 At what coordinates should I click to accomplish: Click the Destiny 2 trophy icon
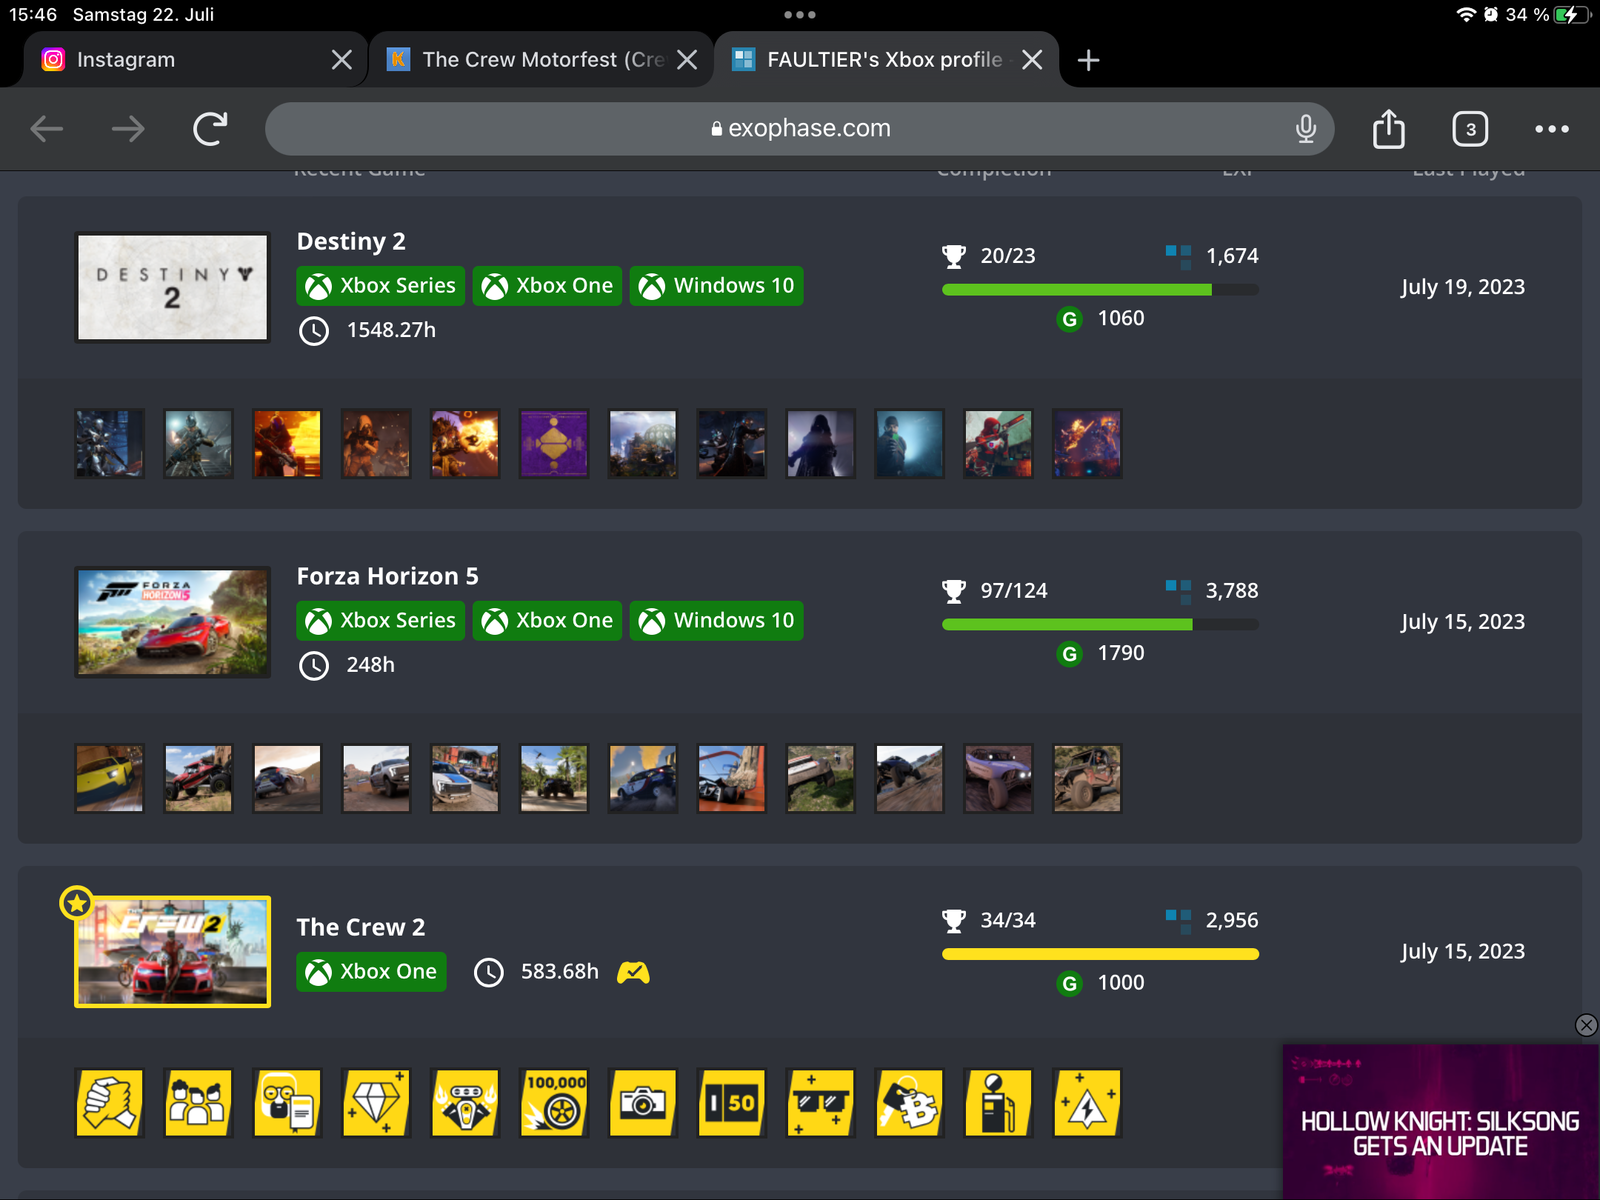[954, 257]
